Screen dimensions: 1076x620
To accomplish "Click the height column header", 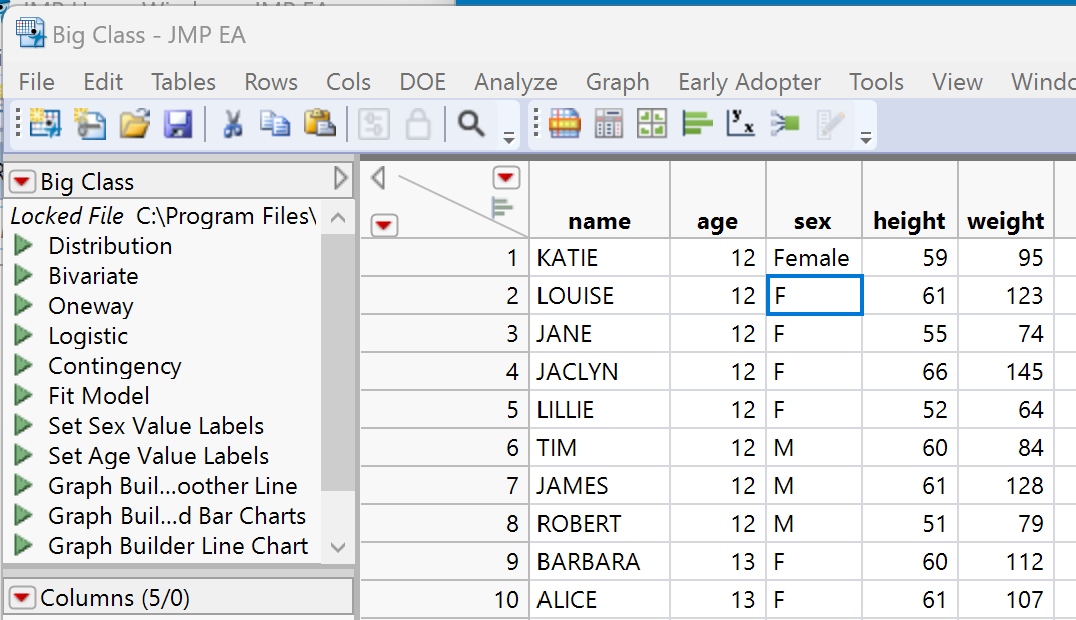I will [909, 221].
